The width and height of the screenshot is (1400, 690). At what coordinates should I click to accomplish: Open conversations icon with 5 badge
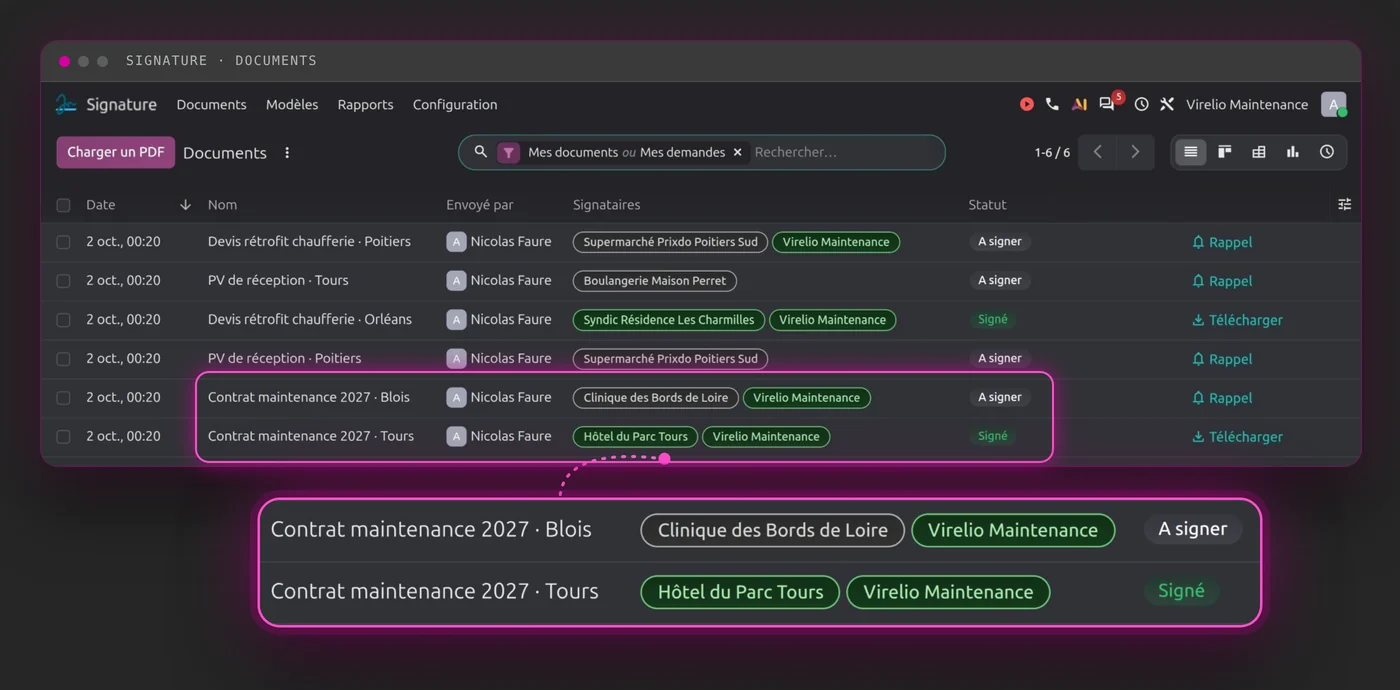click(x=1108, y=103)
